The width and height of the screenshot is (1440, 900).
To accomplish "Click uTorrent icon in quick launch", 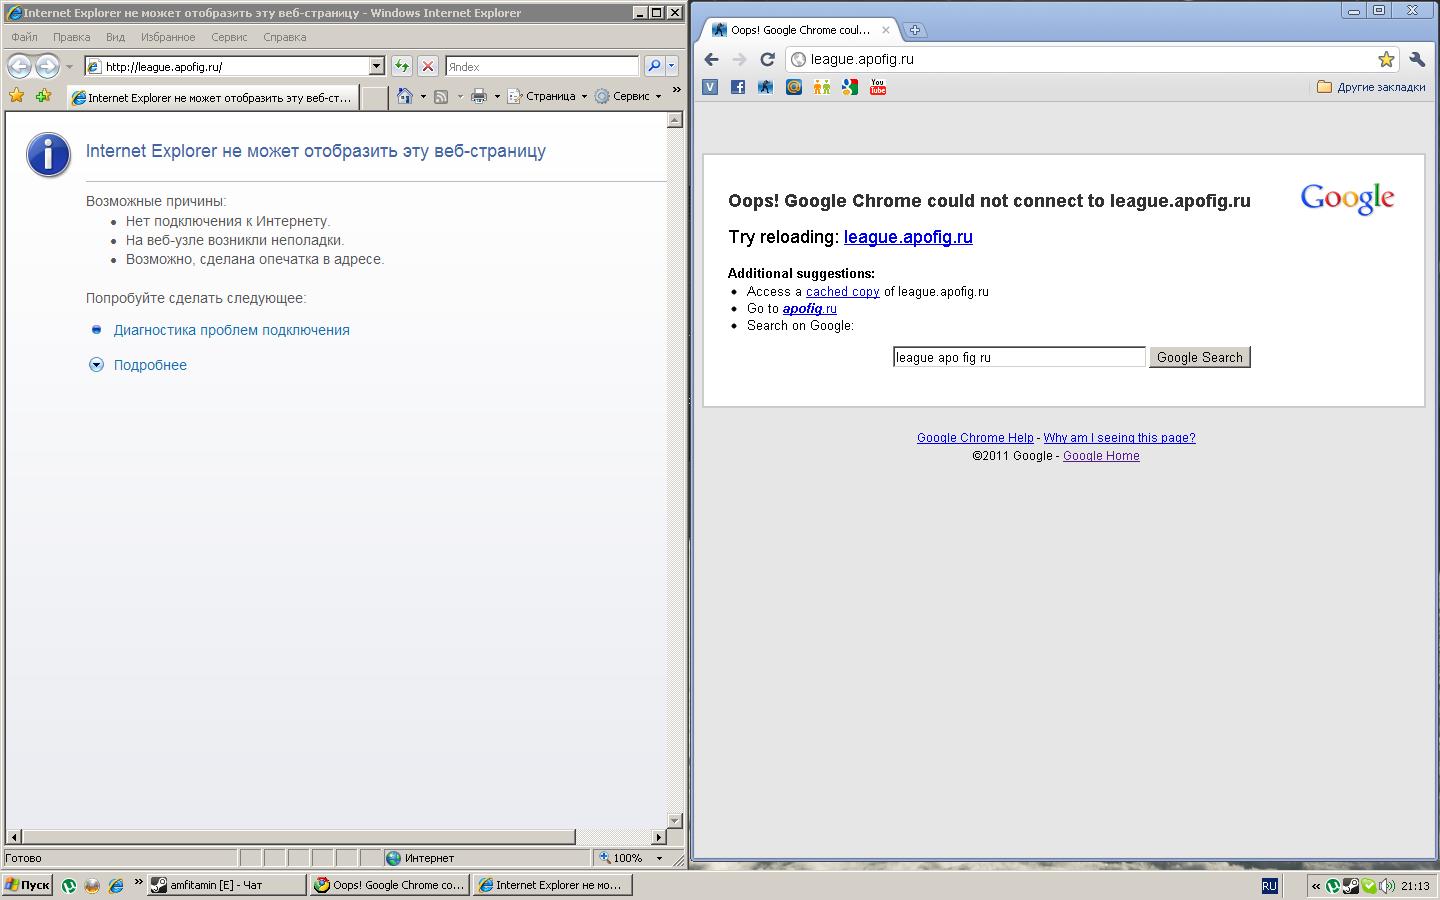I will click(69, 885).
